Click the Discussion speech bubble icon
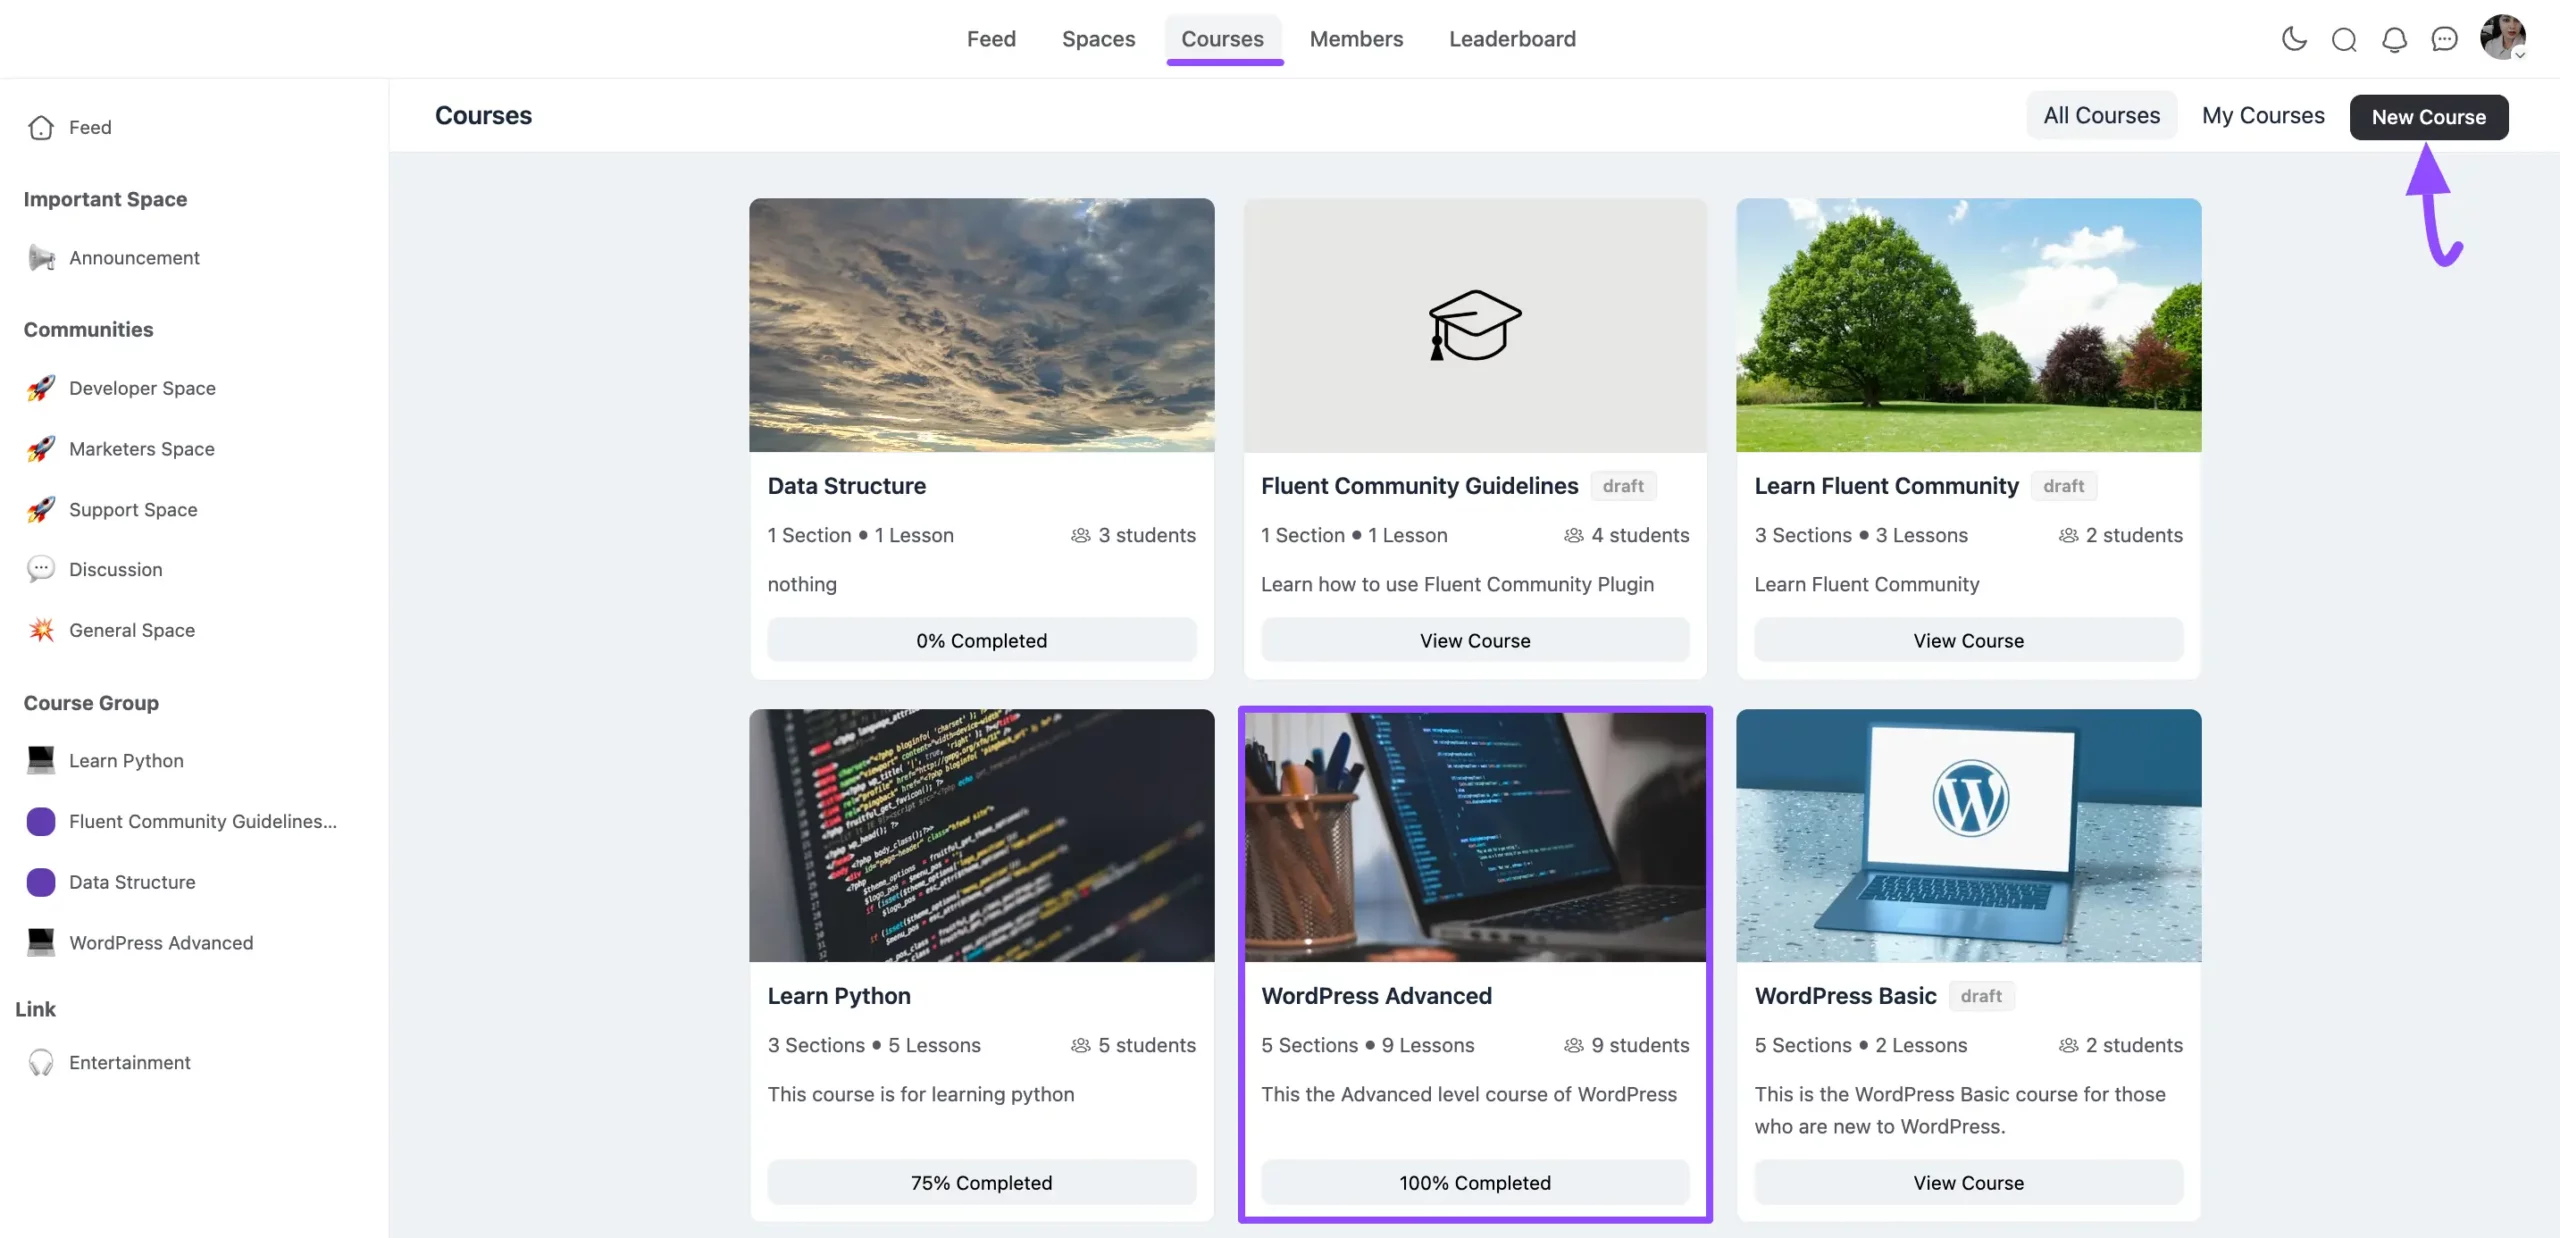The height and width of the screenshot is (1238, 2560). [x=41, y=570]
